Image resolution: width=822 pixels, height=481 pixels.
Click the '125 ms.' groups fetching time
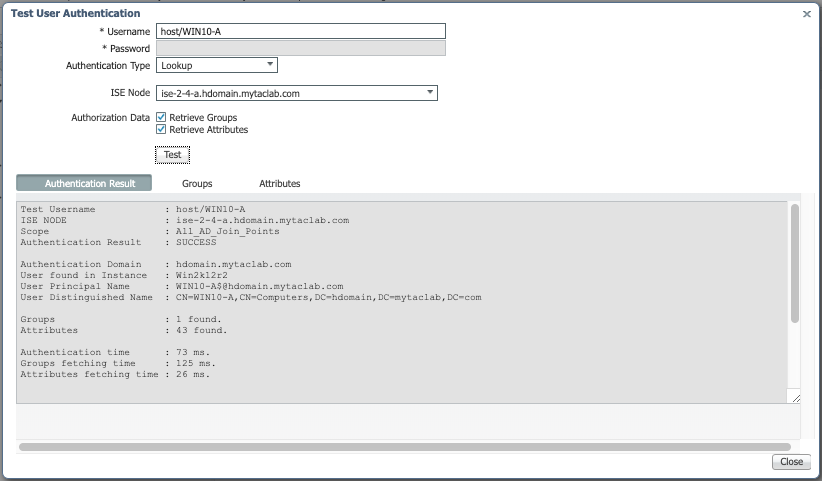tap(196, 363)
